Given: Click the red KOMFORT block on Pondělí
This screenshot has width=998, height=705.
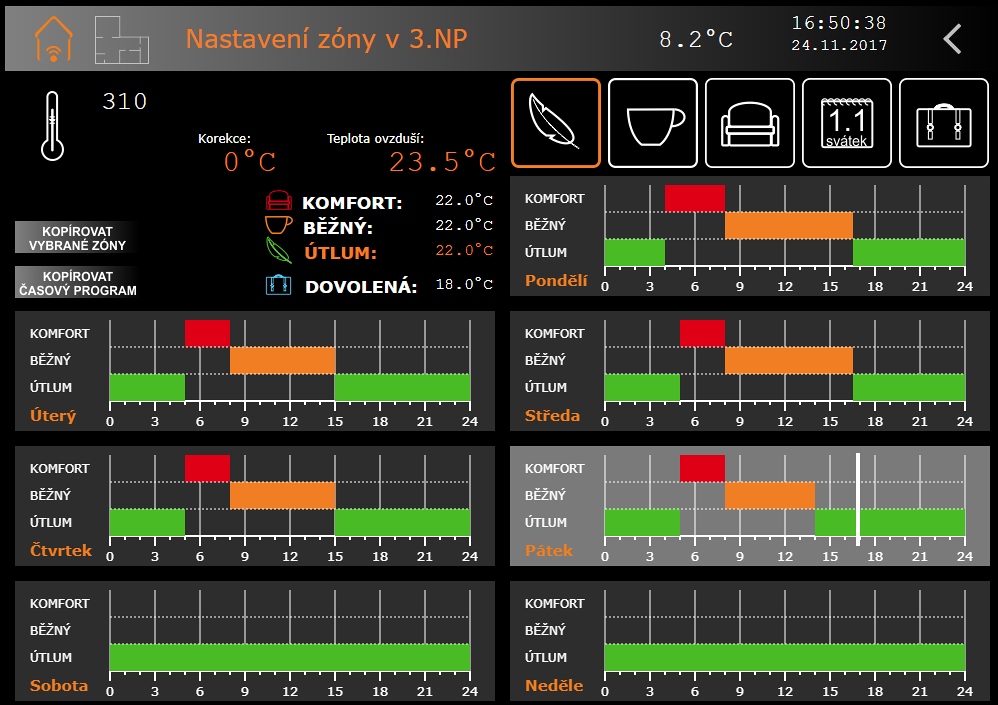Looking at the screenshot, I should [694, 198].
